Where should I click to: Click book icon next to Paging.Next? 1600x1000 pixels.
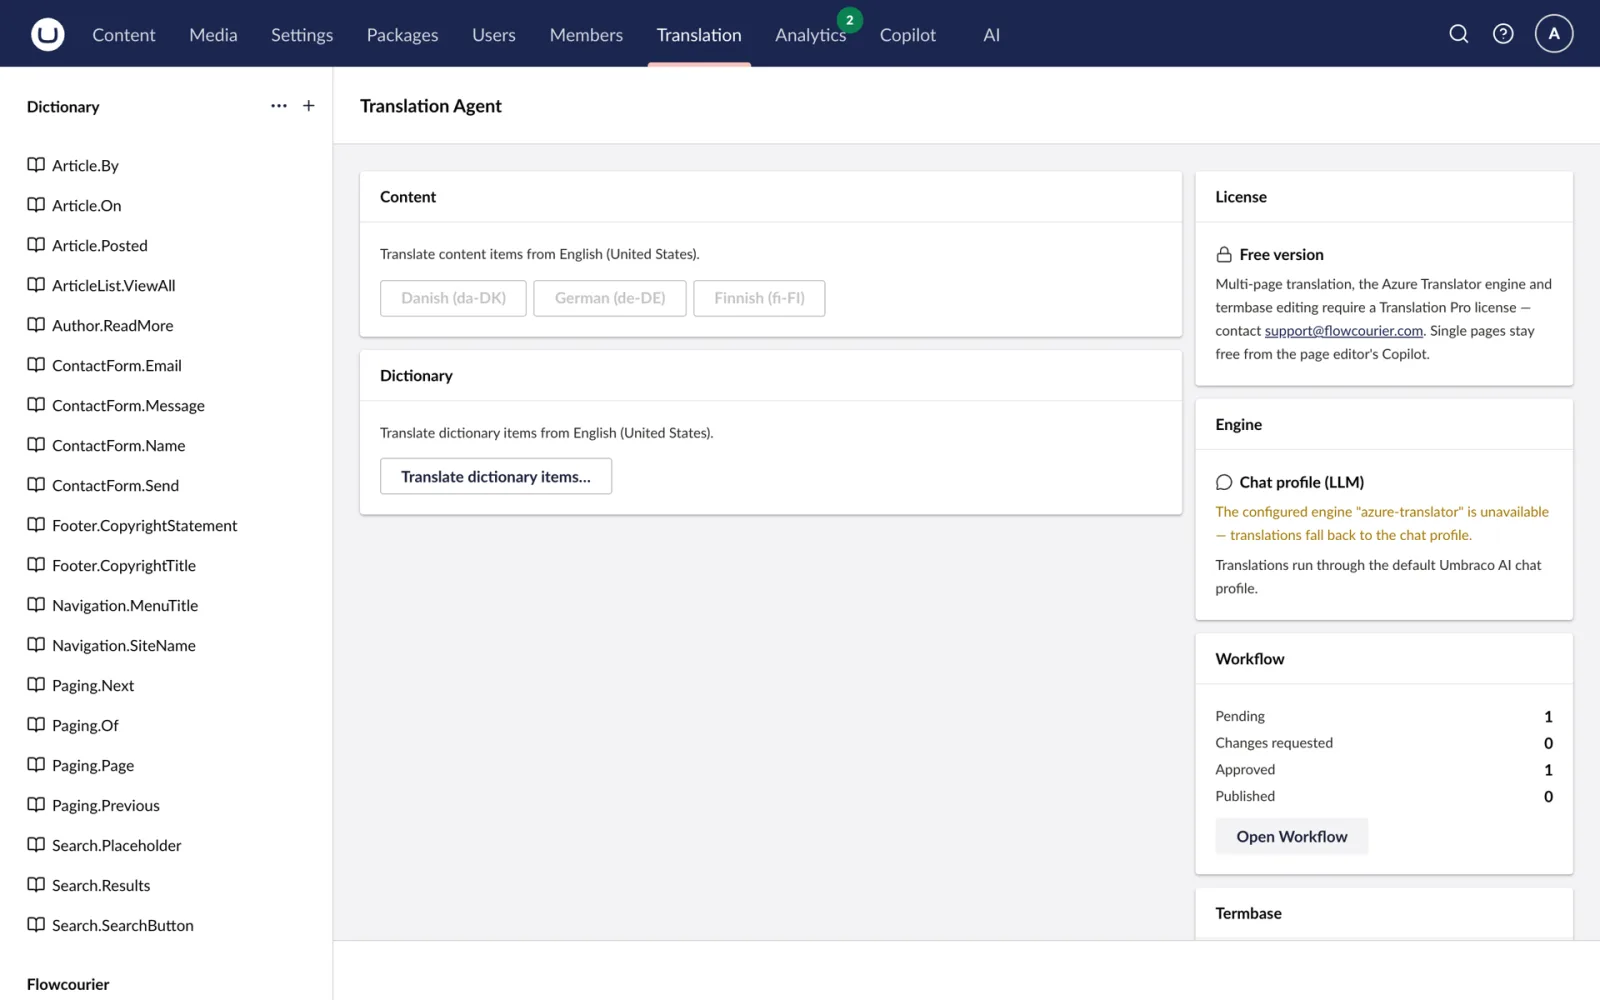(x=36, y=685)
